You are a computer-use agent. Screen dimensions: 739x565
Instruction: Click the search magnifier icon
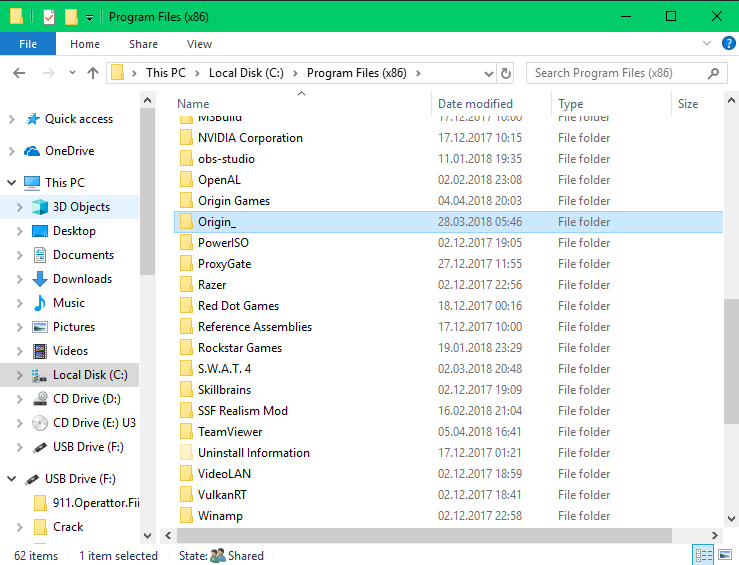[714, 73]
